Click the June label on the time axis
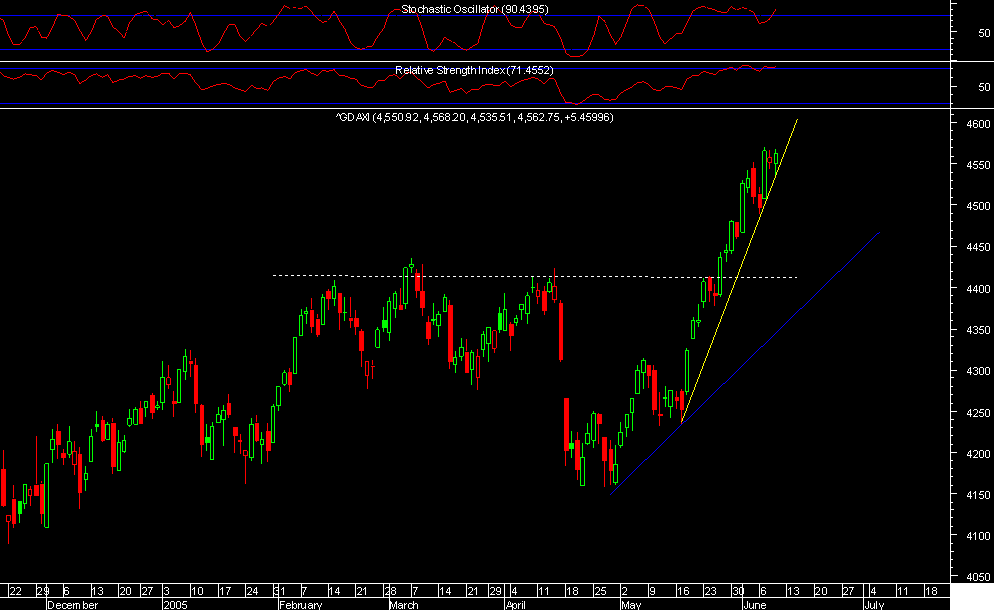Viewport: 994px width, 610px height. pos(753,604)
